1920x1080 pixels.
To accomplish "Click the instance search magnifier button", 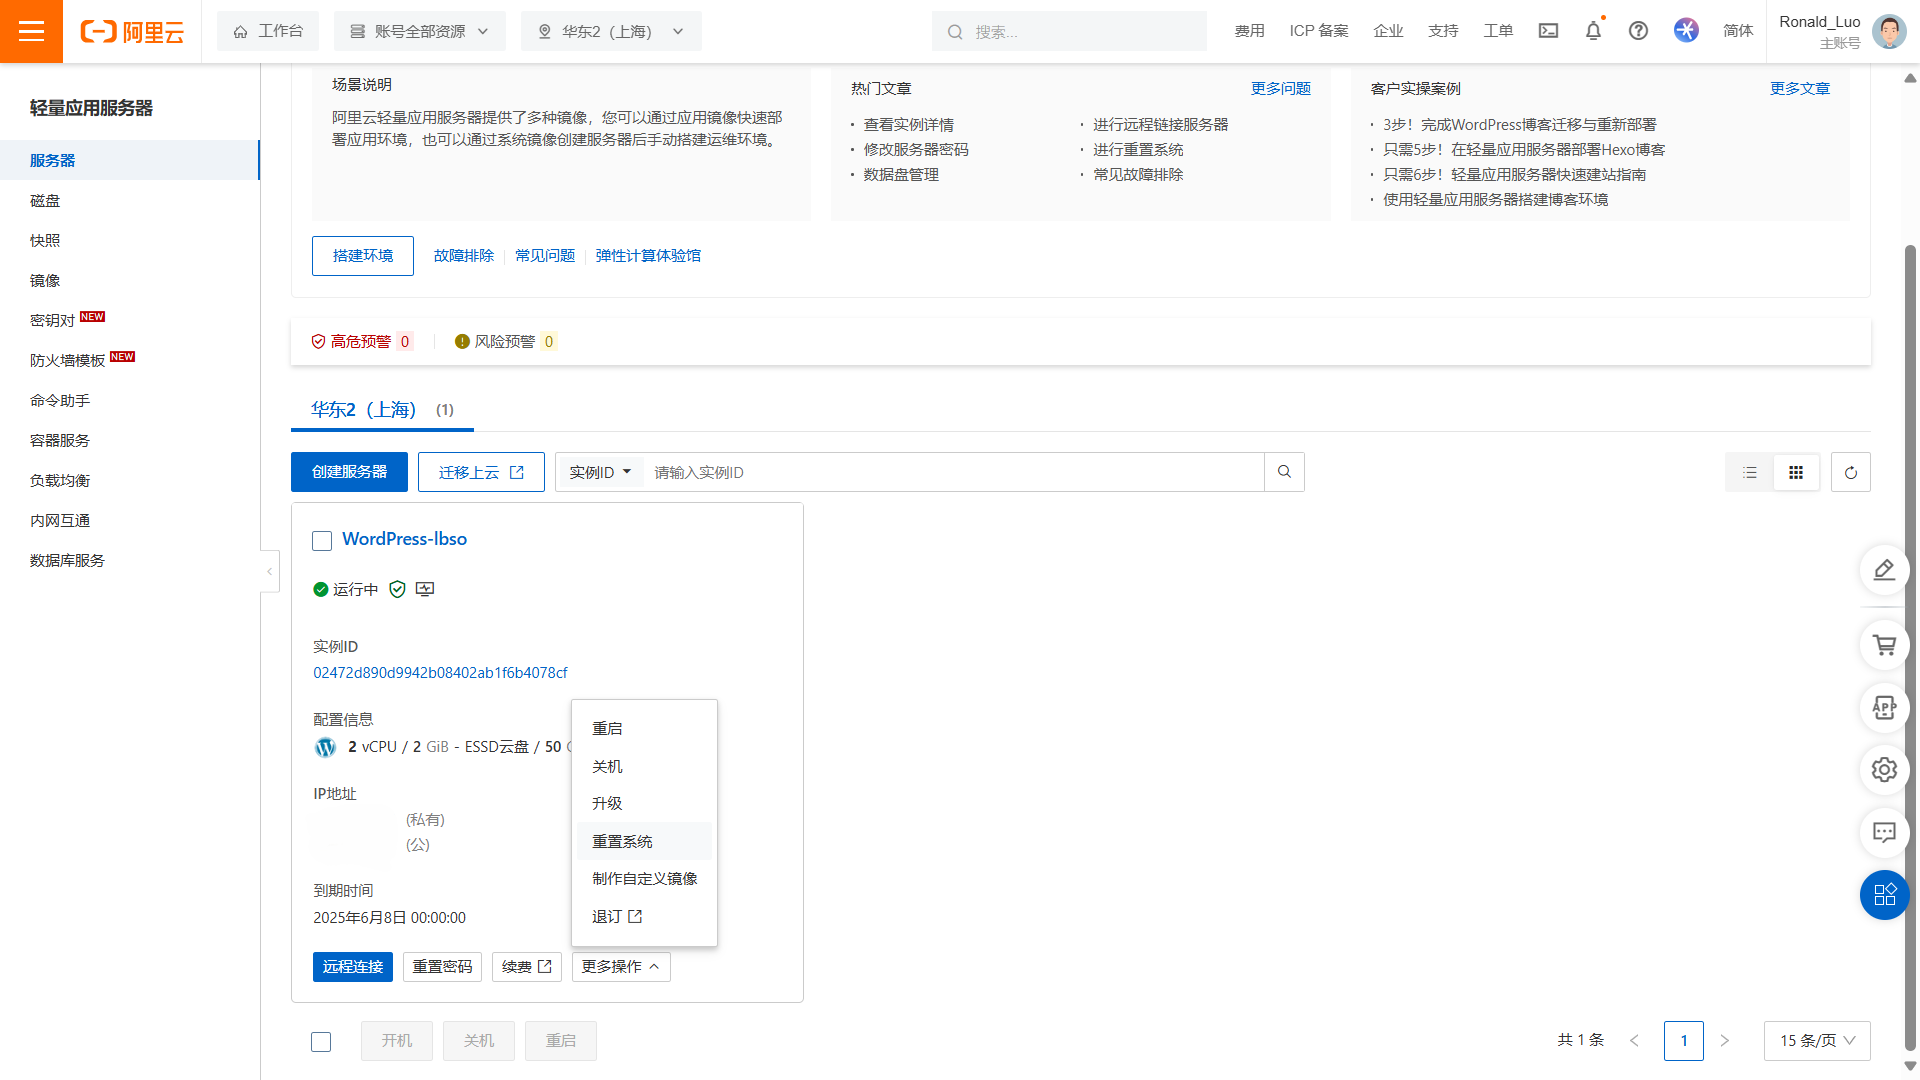I will [1284, 472].
